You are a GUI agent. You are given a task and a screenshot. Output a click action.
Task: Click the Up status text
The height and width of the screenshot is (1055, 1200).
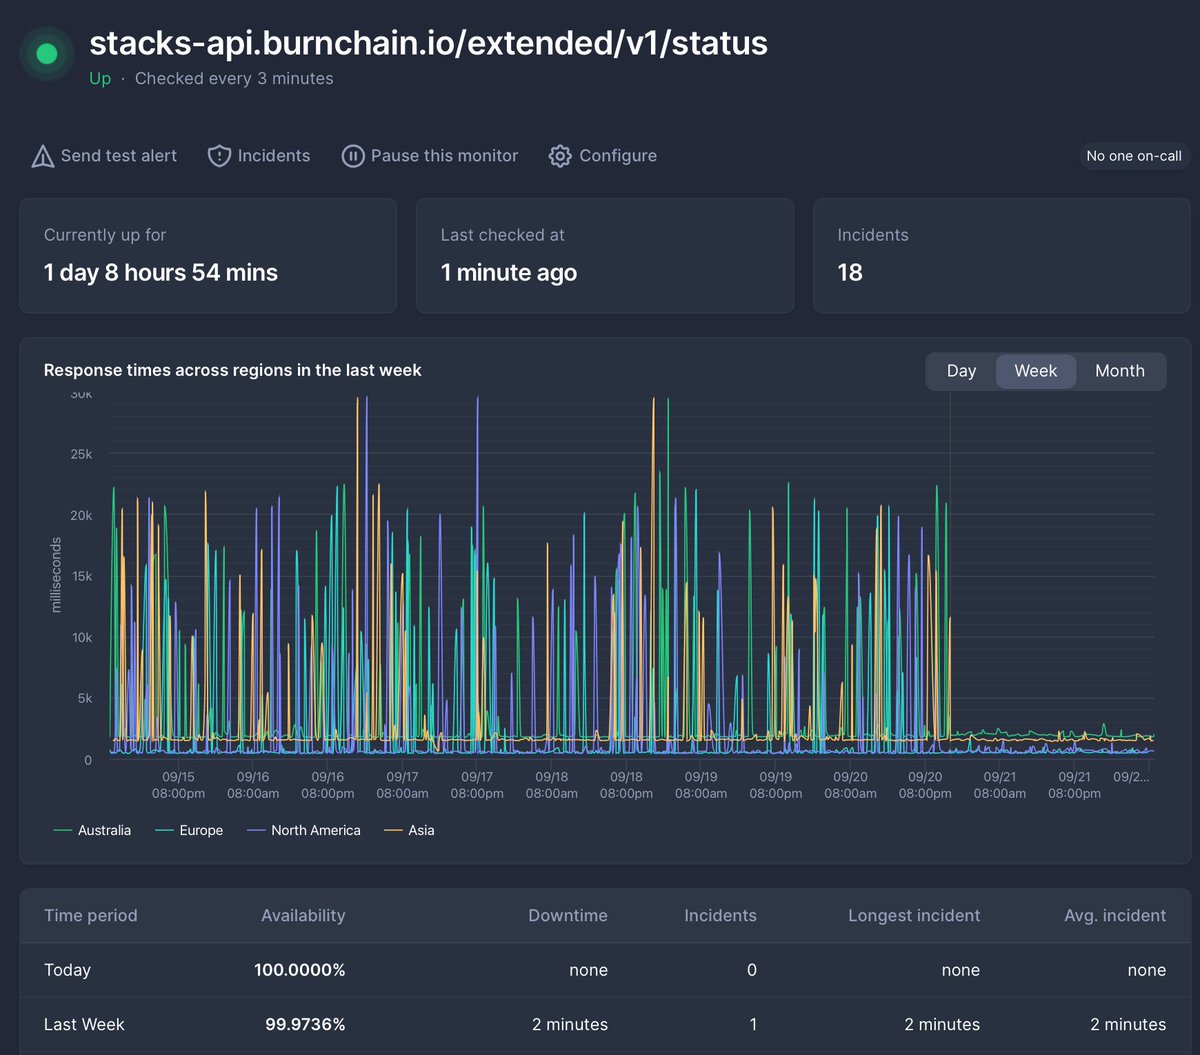(100, 78)
